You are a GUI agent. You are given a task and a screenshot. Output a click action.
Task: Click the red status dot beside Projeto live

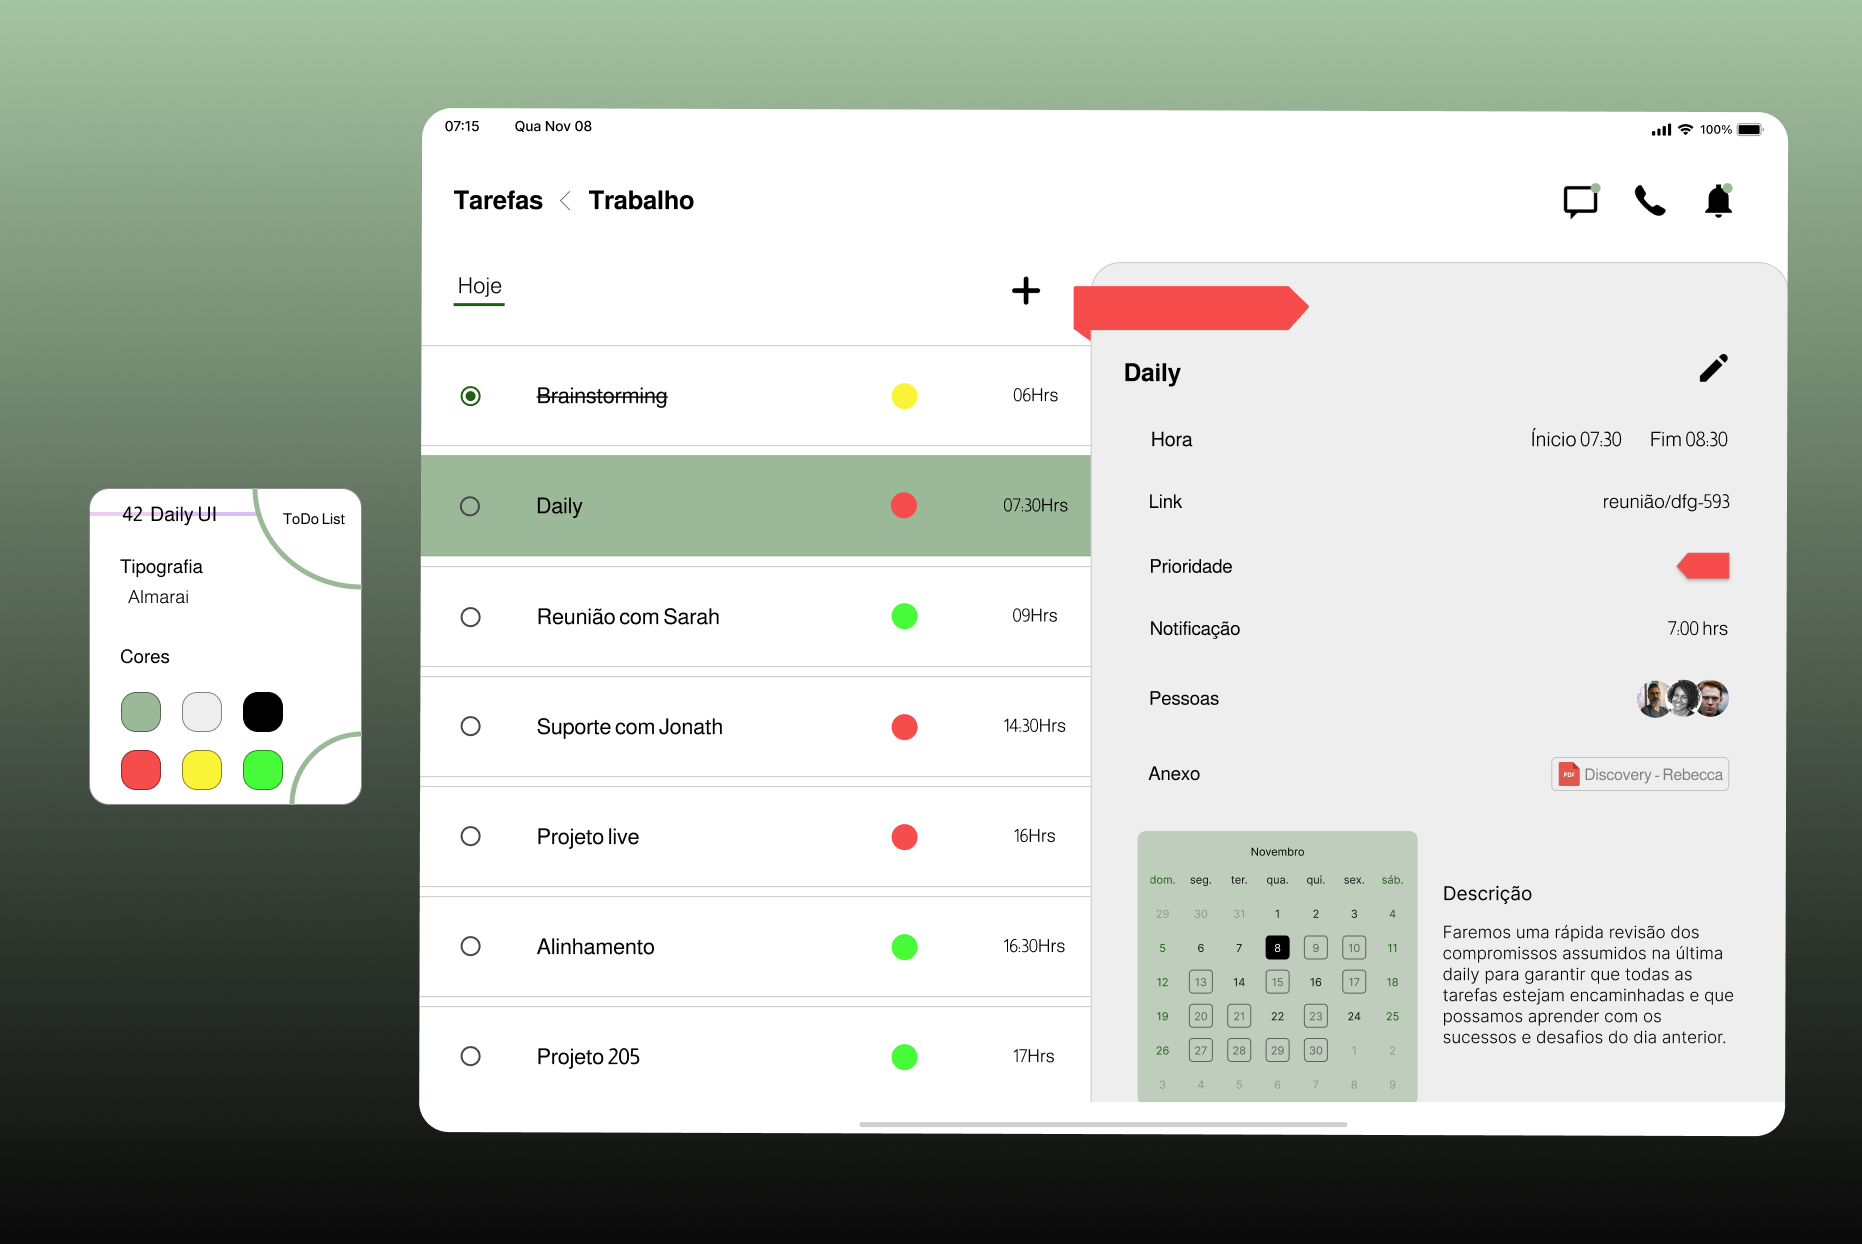tap(904, 837)
